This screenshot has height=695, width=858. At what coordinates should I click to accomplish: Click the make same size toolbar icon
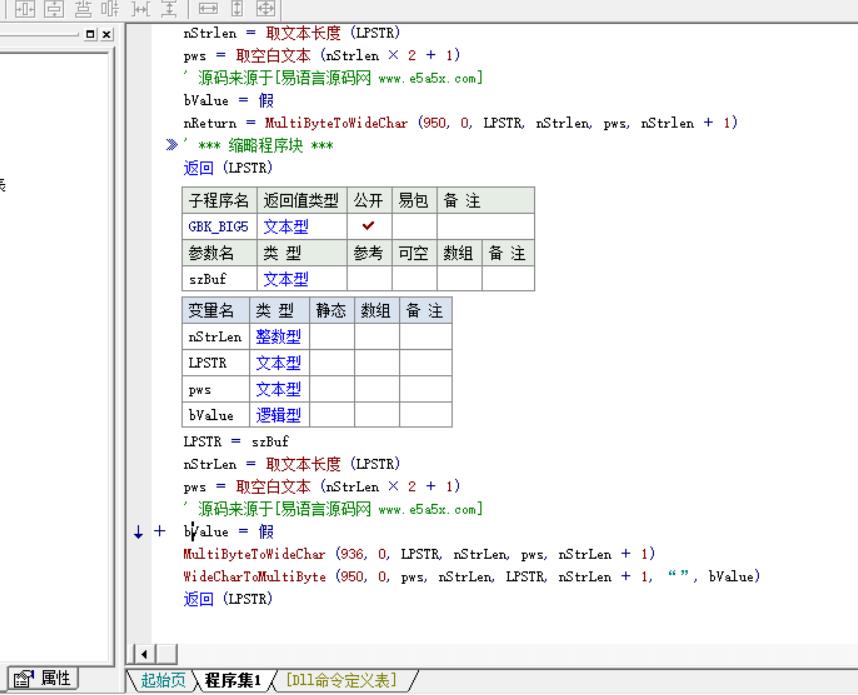266,8
